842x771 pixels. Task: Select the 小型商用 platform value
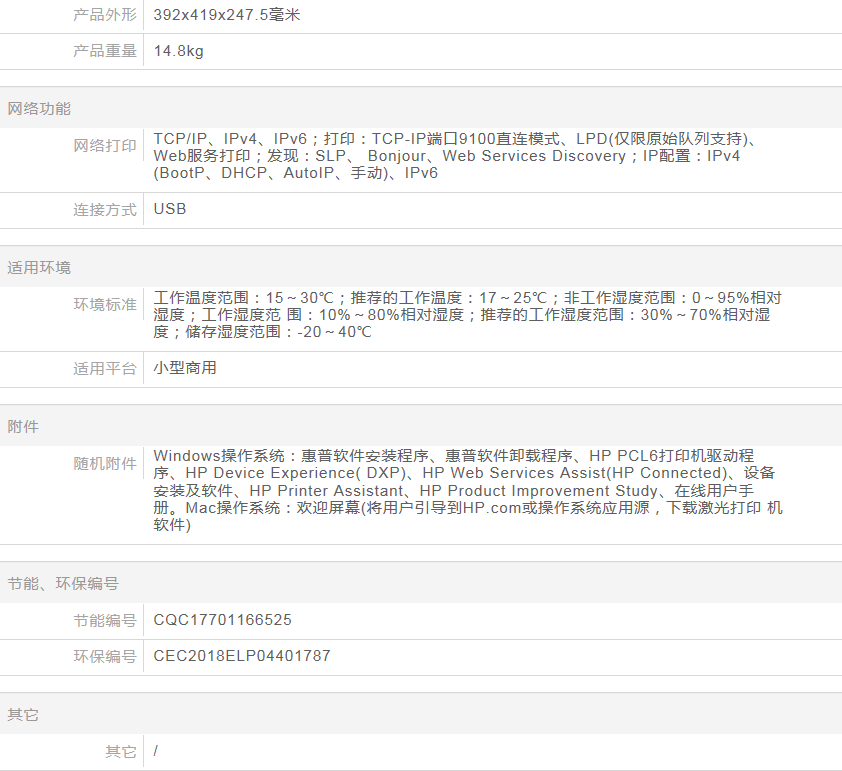[x=185, y=368]
